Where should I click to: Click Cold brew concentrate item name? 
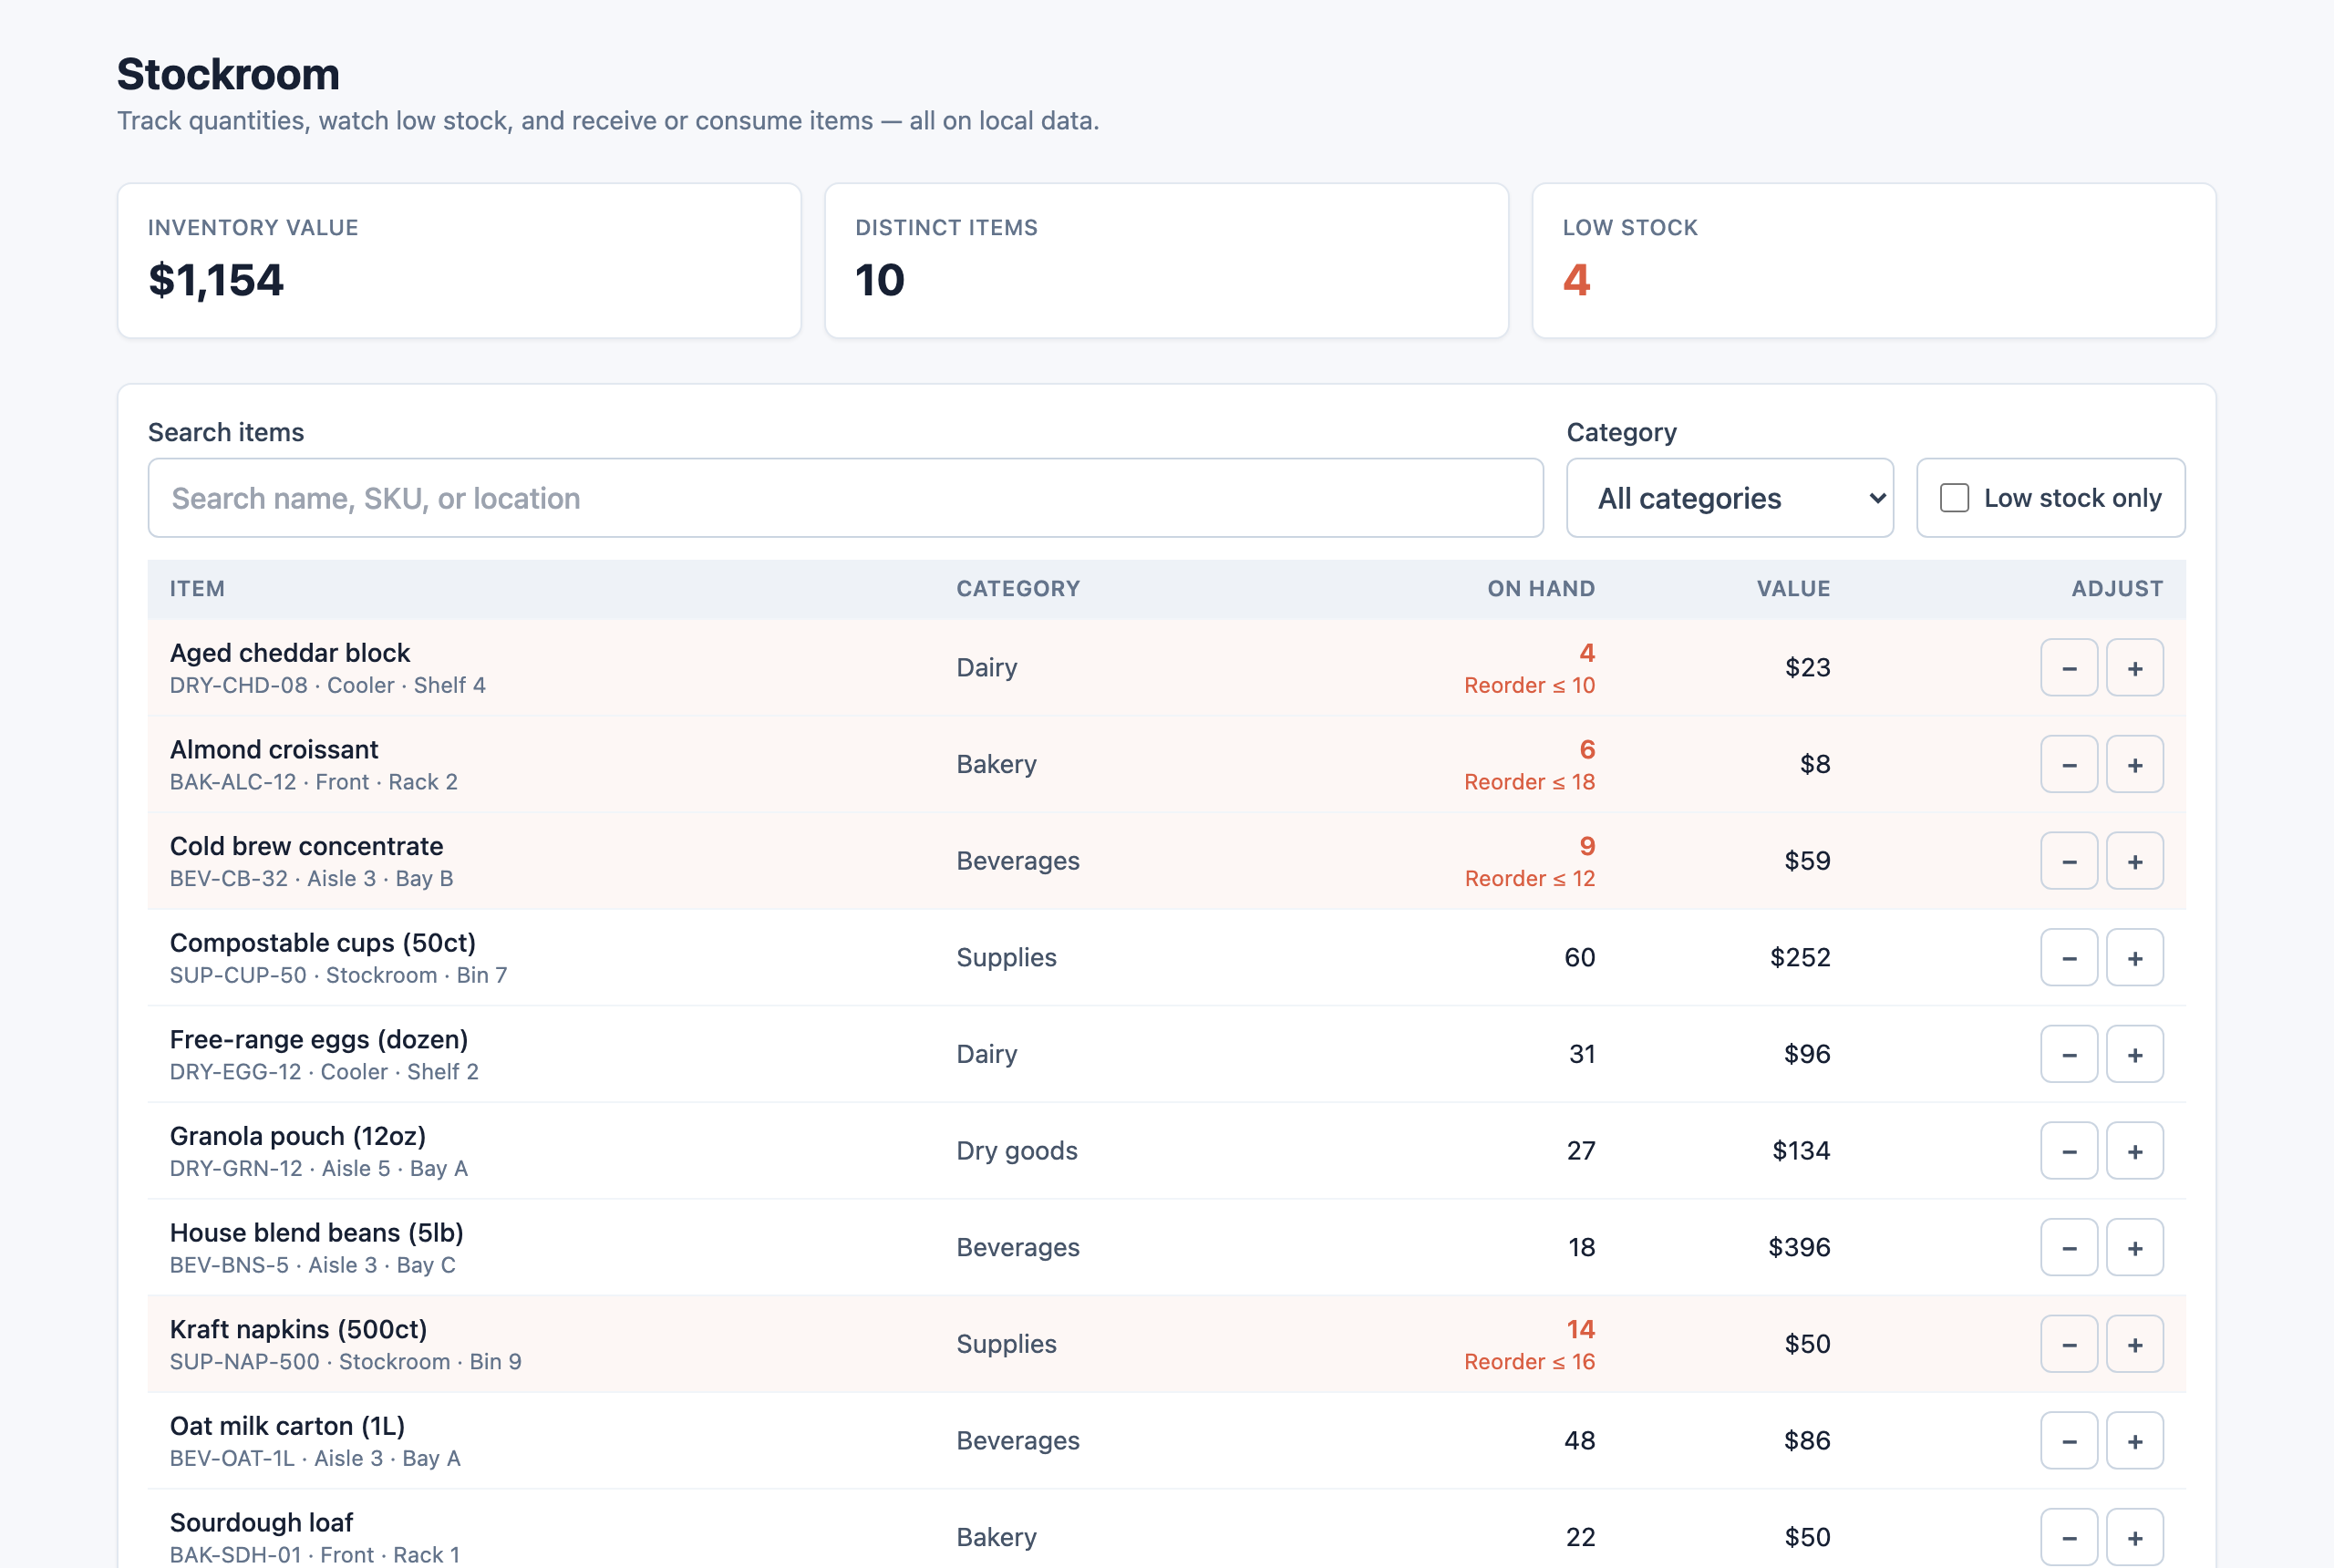pos(306,846)
